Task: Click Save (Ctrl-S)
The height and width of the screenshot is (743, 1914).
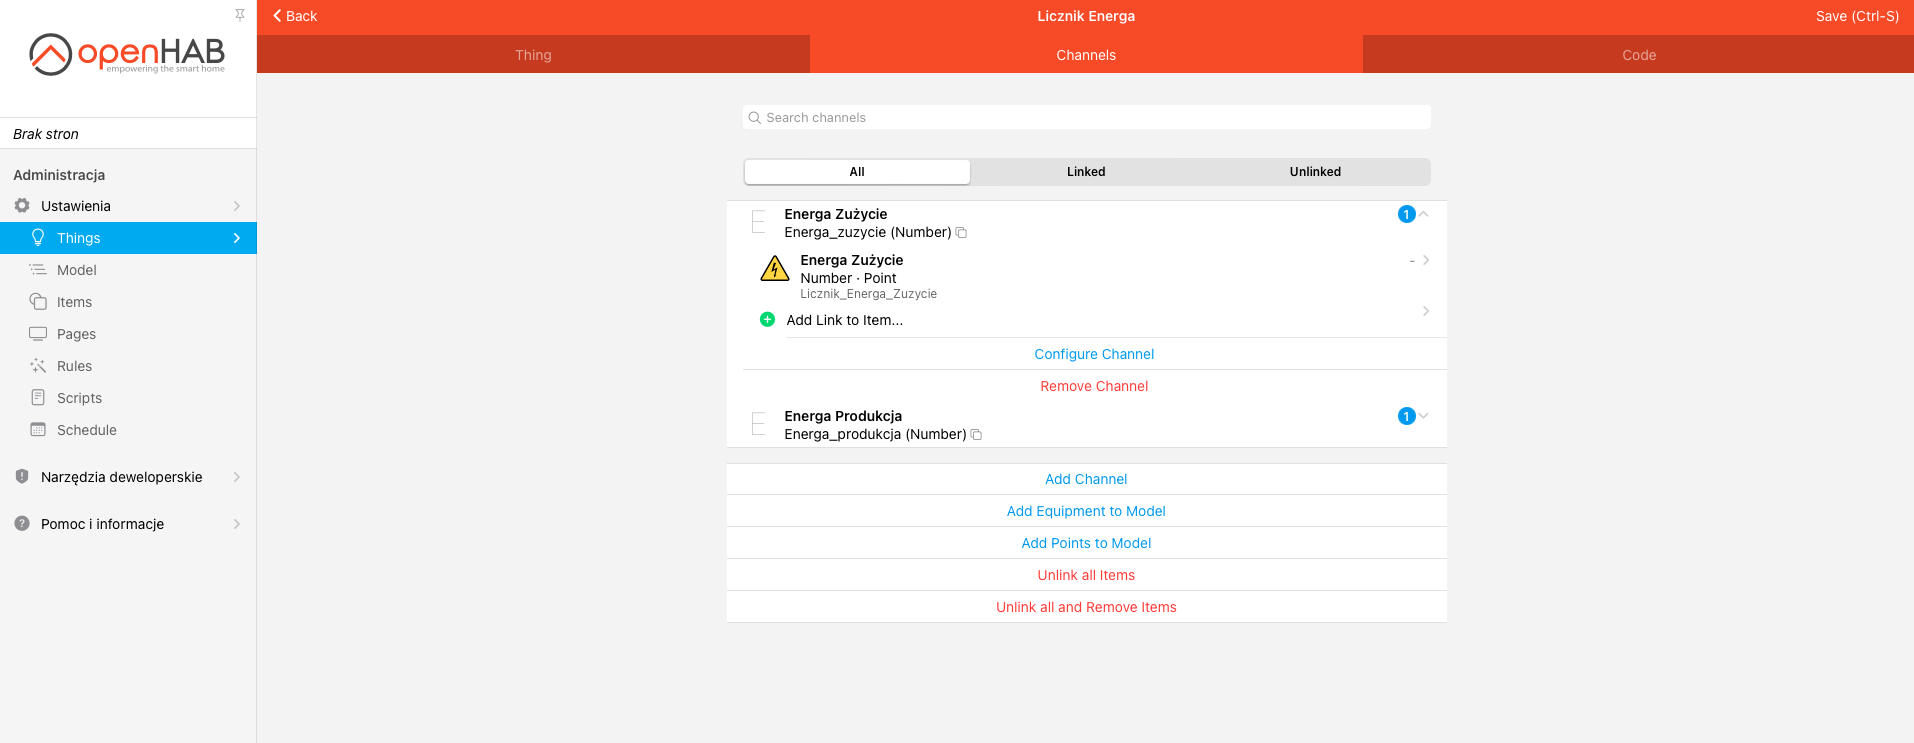Action: [1856, 16]
